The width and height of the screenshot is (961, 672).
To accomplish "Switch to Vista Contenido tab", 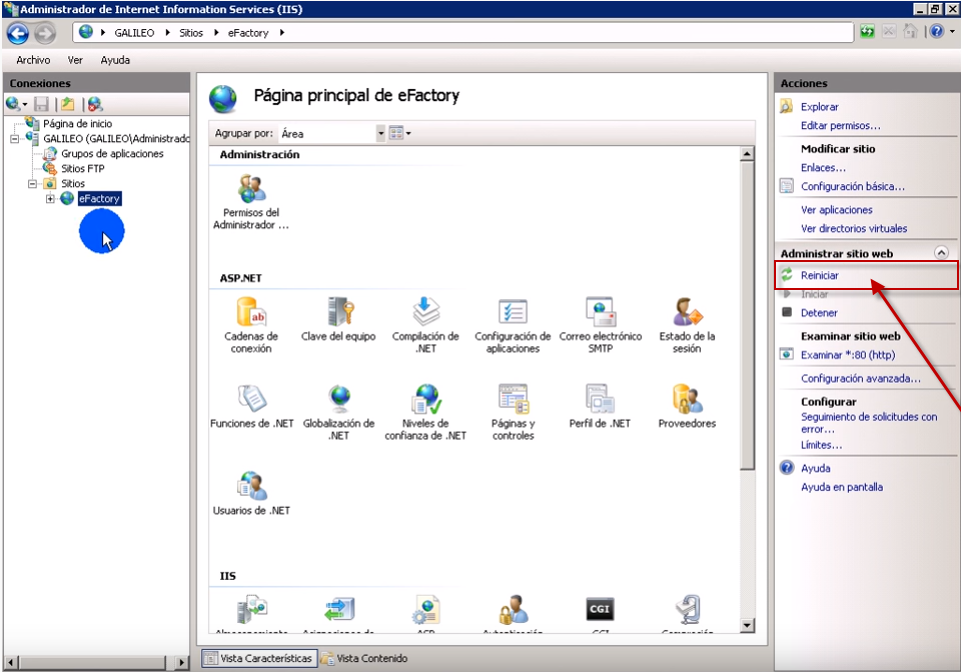I will pos(364,658).
